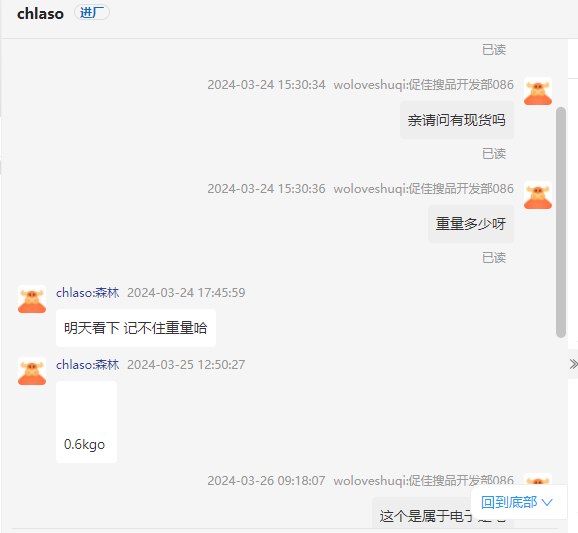Jump to bottom with 回到底部
This screenshot has width=578, height=533.
(509, 502)
